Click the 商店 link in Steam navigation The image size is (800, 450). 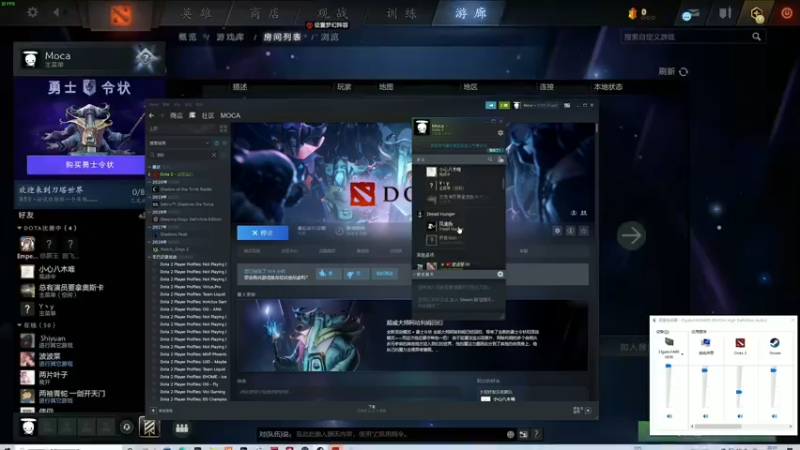pos(176,116)
